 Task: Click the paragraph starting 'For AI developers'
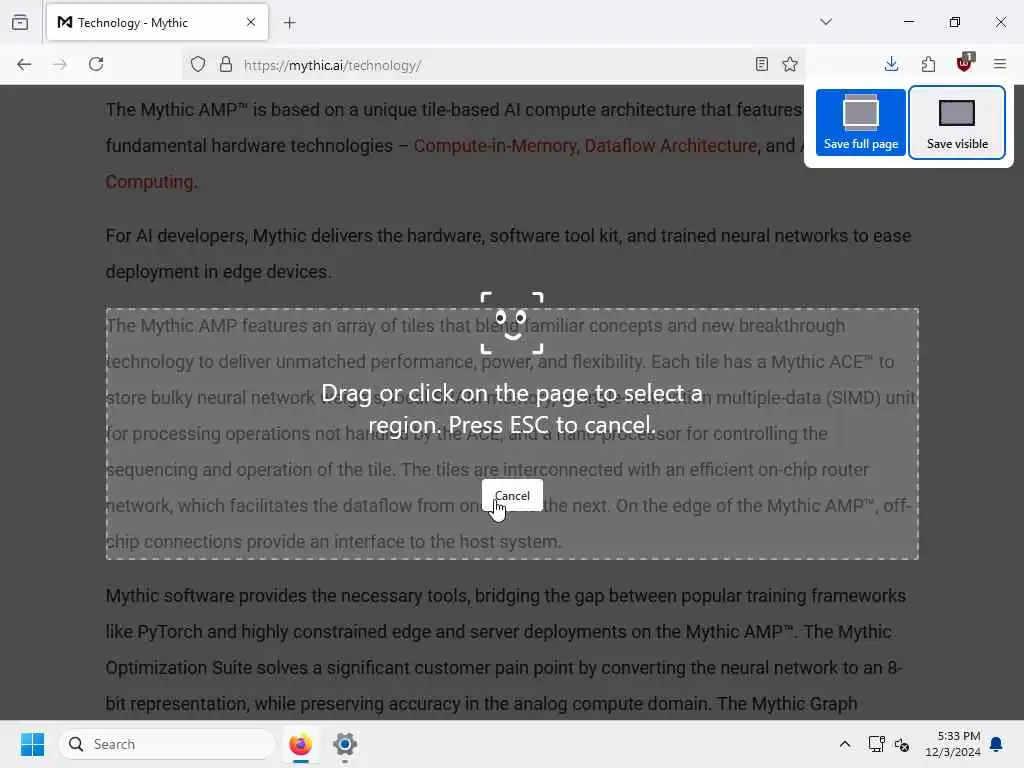pos(508,253)
